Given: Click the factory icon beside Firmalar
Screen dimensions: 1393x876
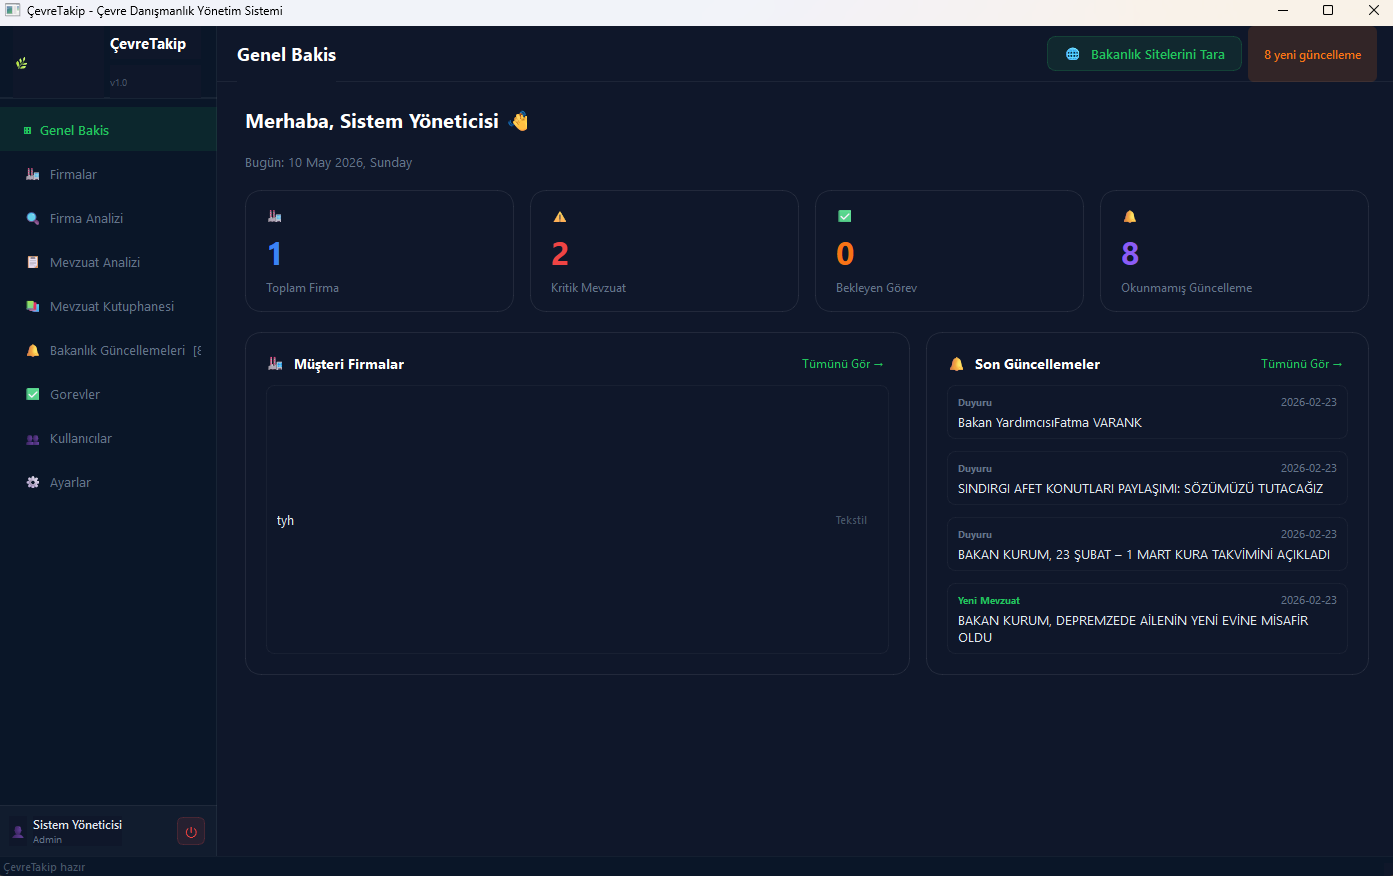Looking at the screenshot, I should click(33, 174).
